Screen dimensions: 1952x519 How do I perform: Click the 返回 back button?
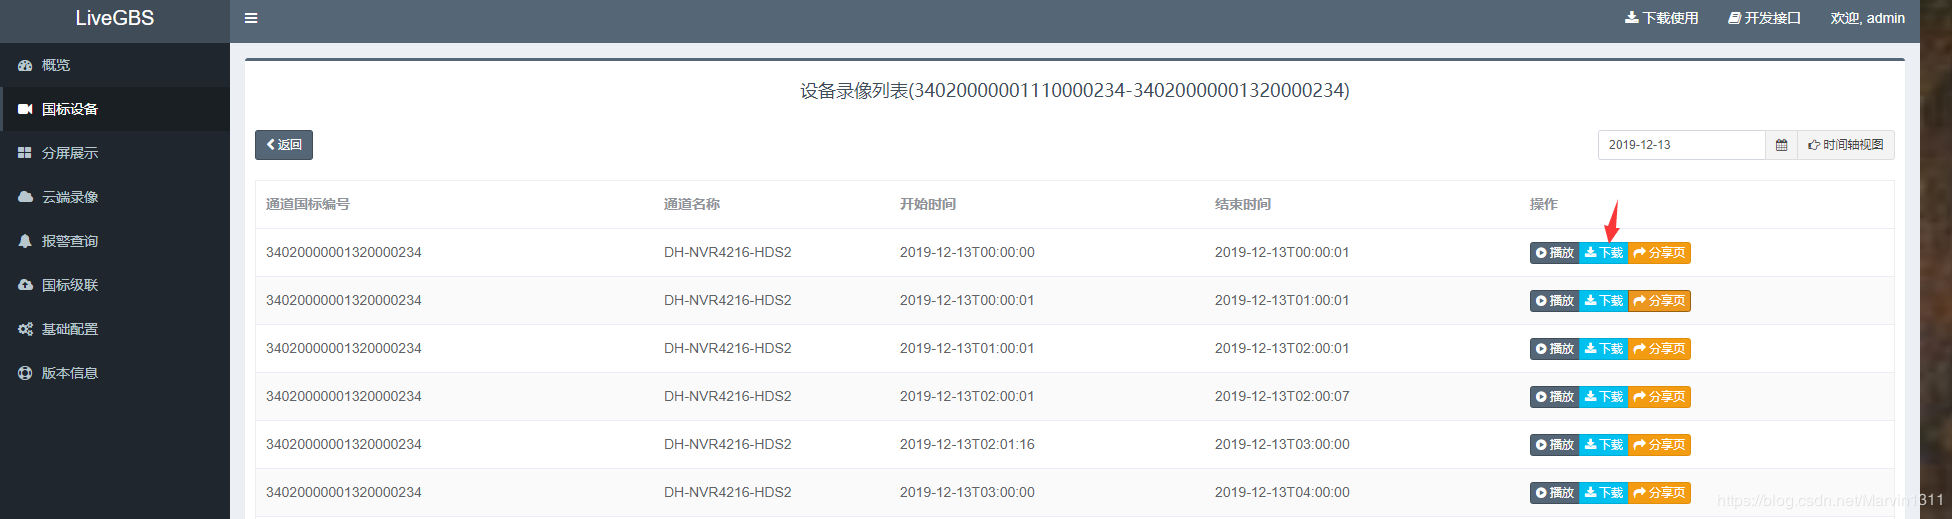(284, 145)
